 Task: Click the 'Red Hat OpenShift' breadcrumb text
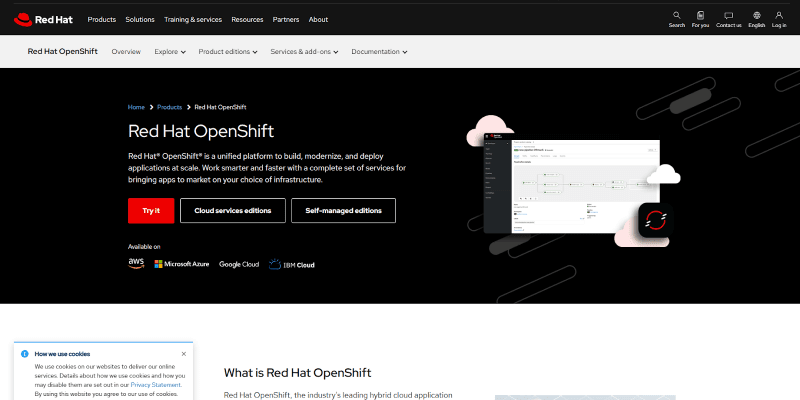coord(220,107)
